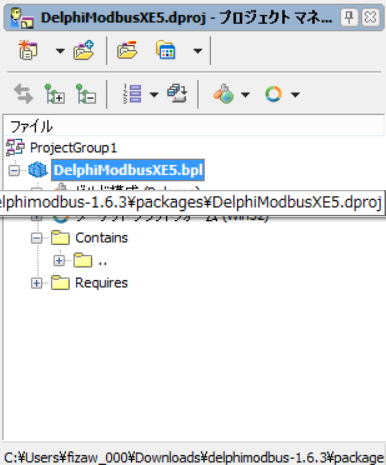Open dropdown arrow beside numbered list icon
The image size is (386, 465).
pyautogui.click(x=154, y=95)
